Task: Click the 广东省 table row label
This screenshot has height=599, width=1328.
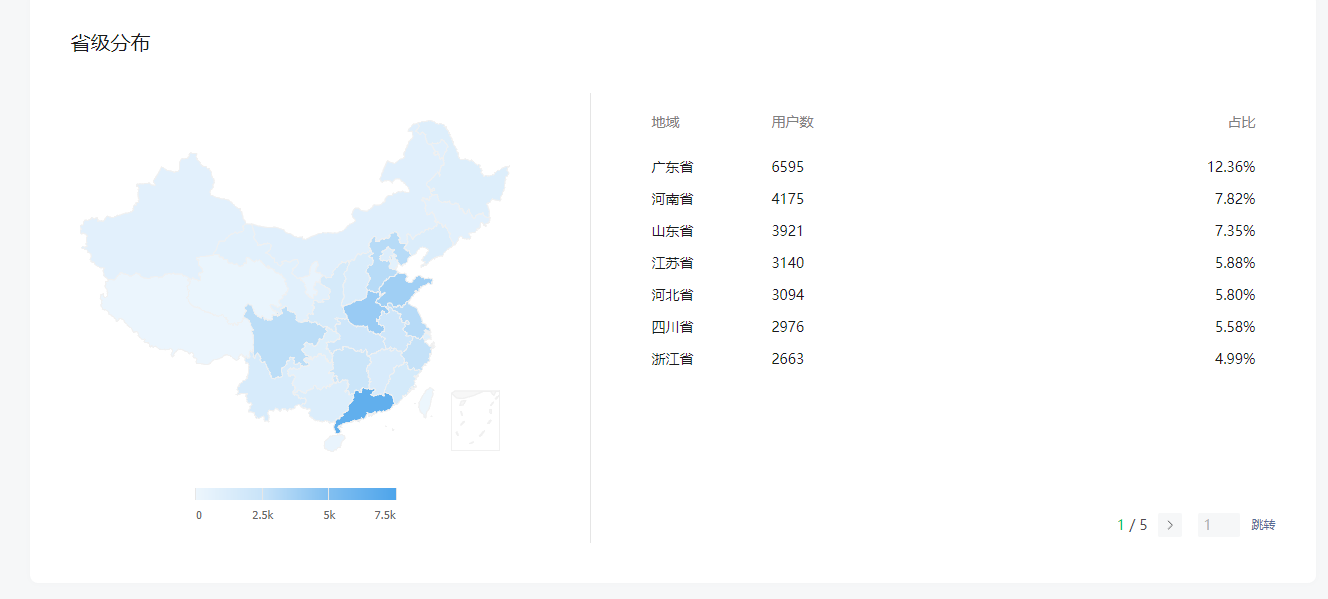Action: pos(672,167)
